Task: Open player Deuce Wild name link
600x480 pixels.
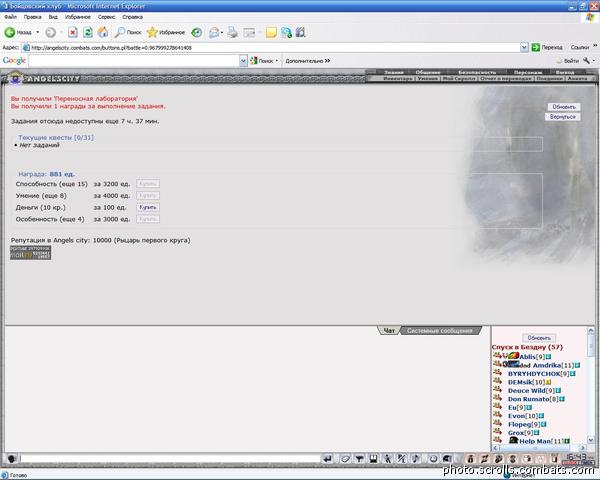Action: coord(527,391)
